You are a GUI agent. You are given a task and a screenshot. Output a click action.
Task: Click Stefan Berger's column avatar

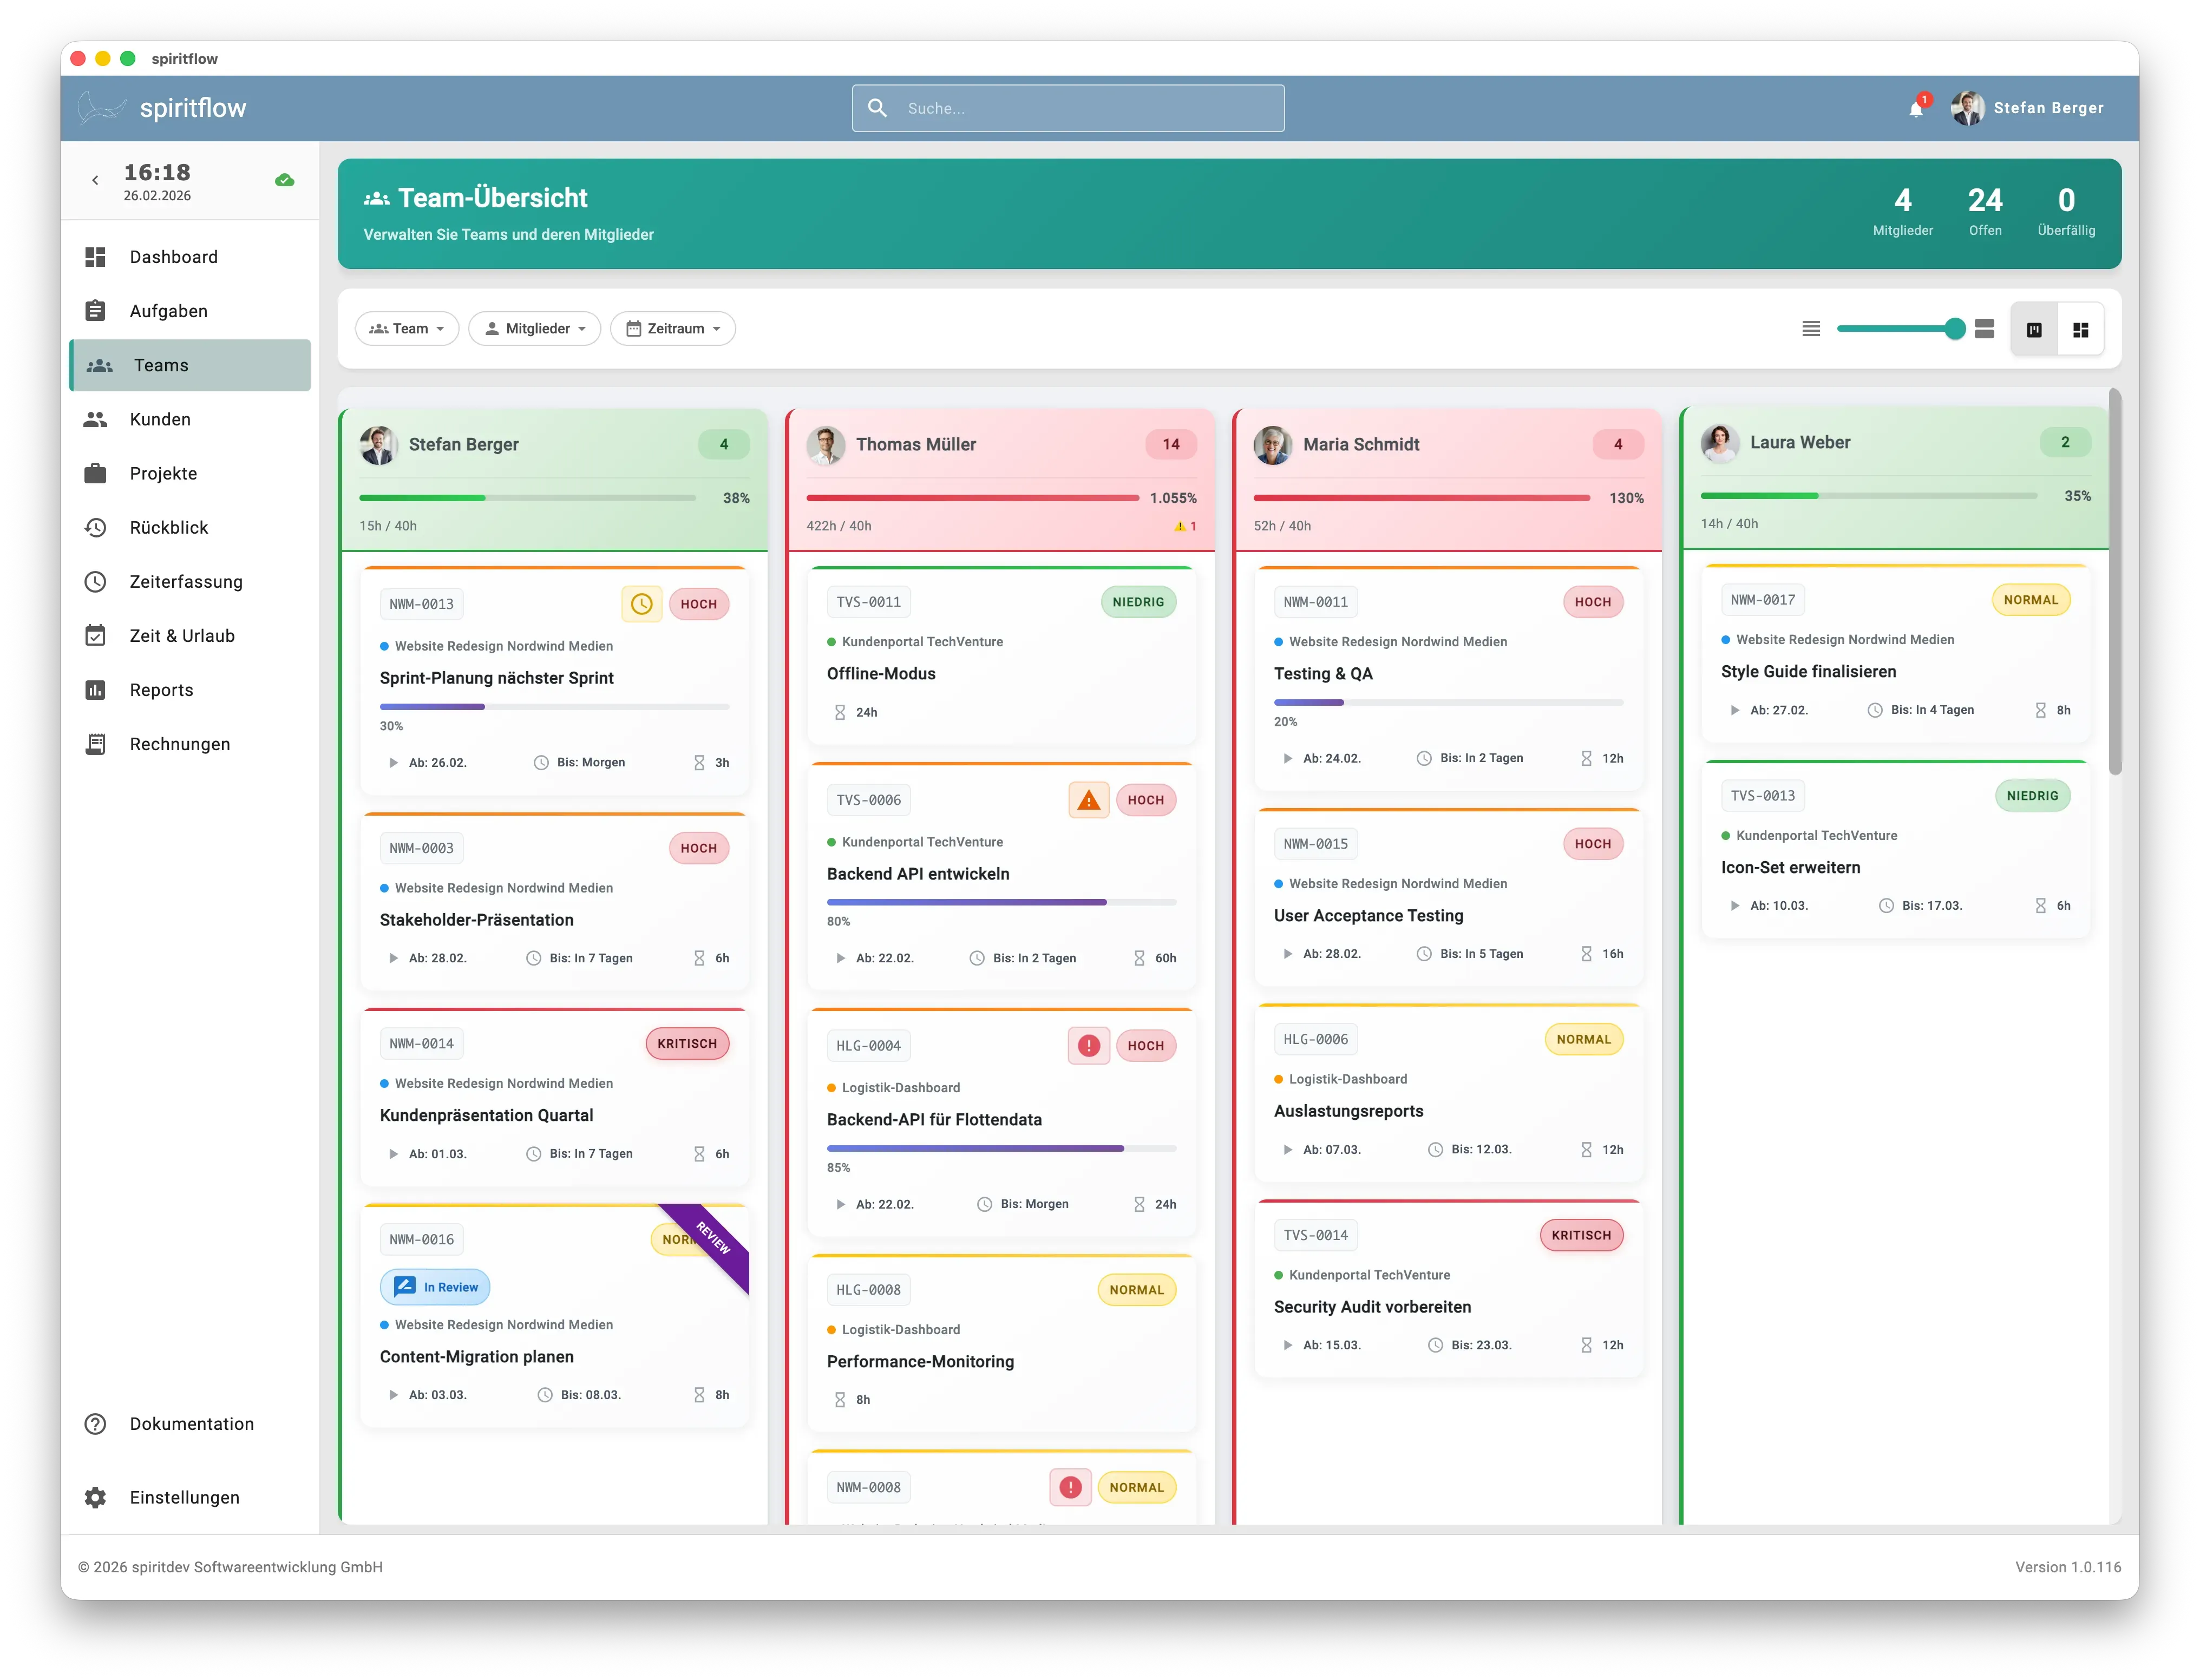coord(379,445)
